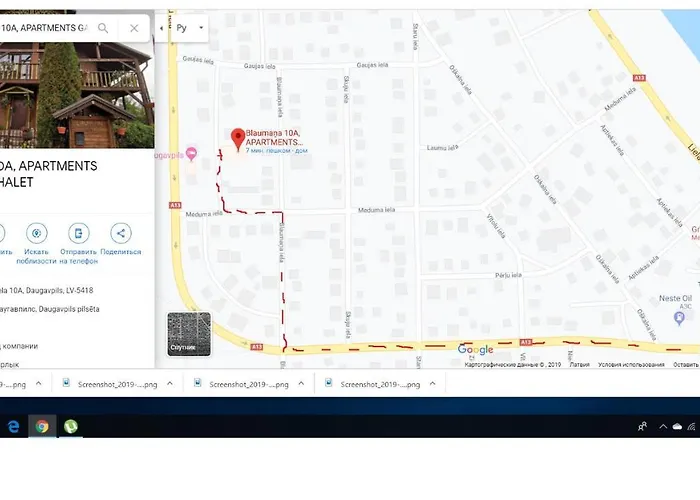
Task: Collapse the side panel with the arrow
Action: (161, 28)
